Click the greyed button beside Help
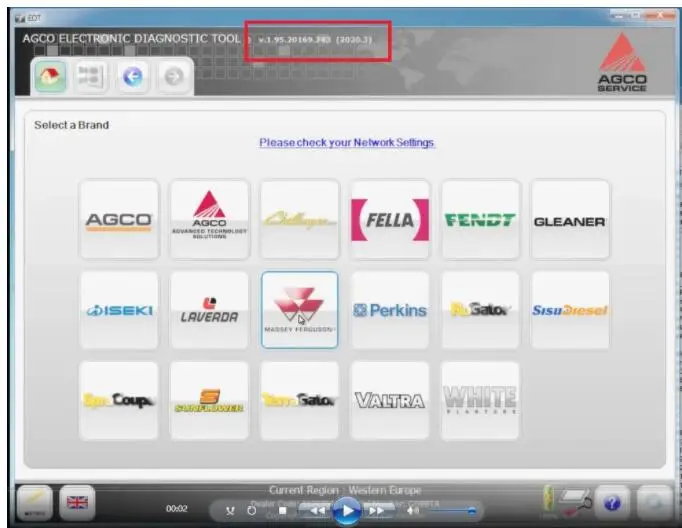The height and width of the screenshot is (528, 682). click(655, 503)
